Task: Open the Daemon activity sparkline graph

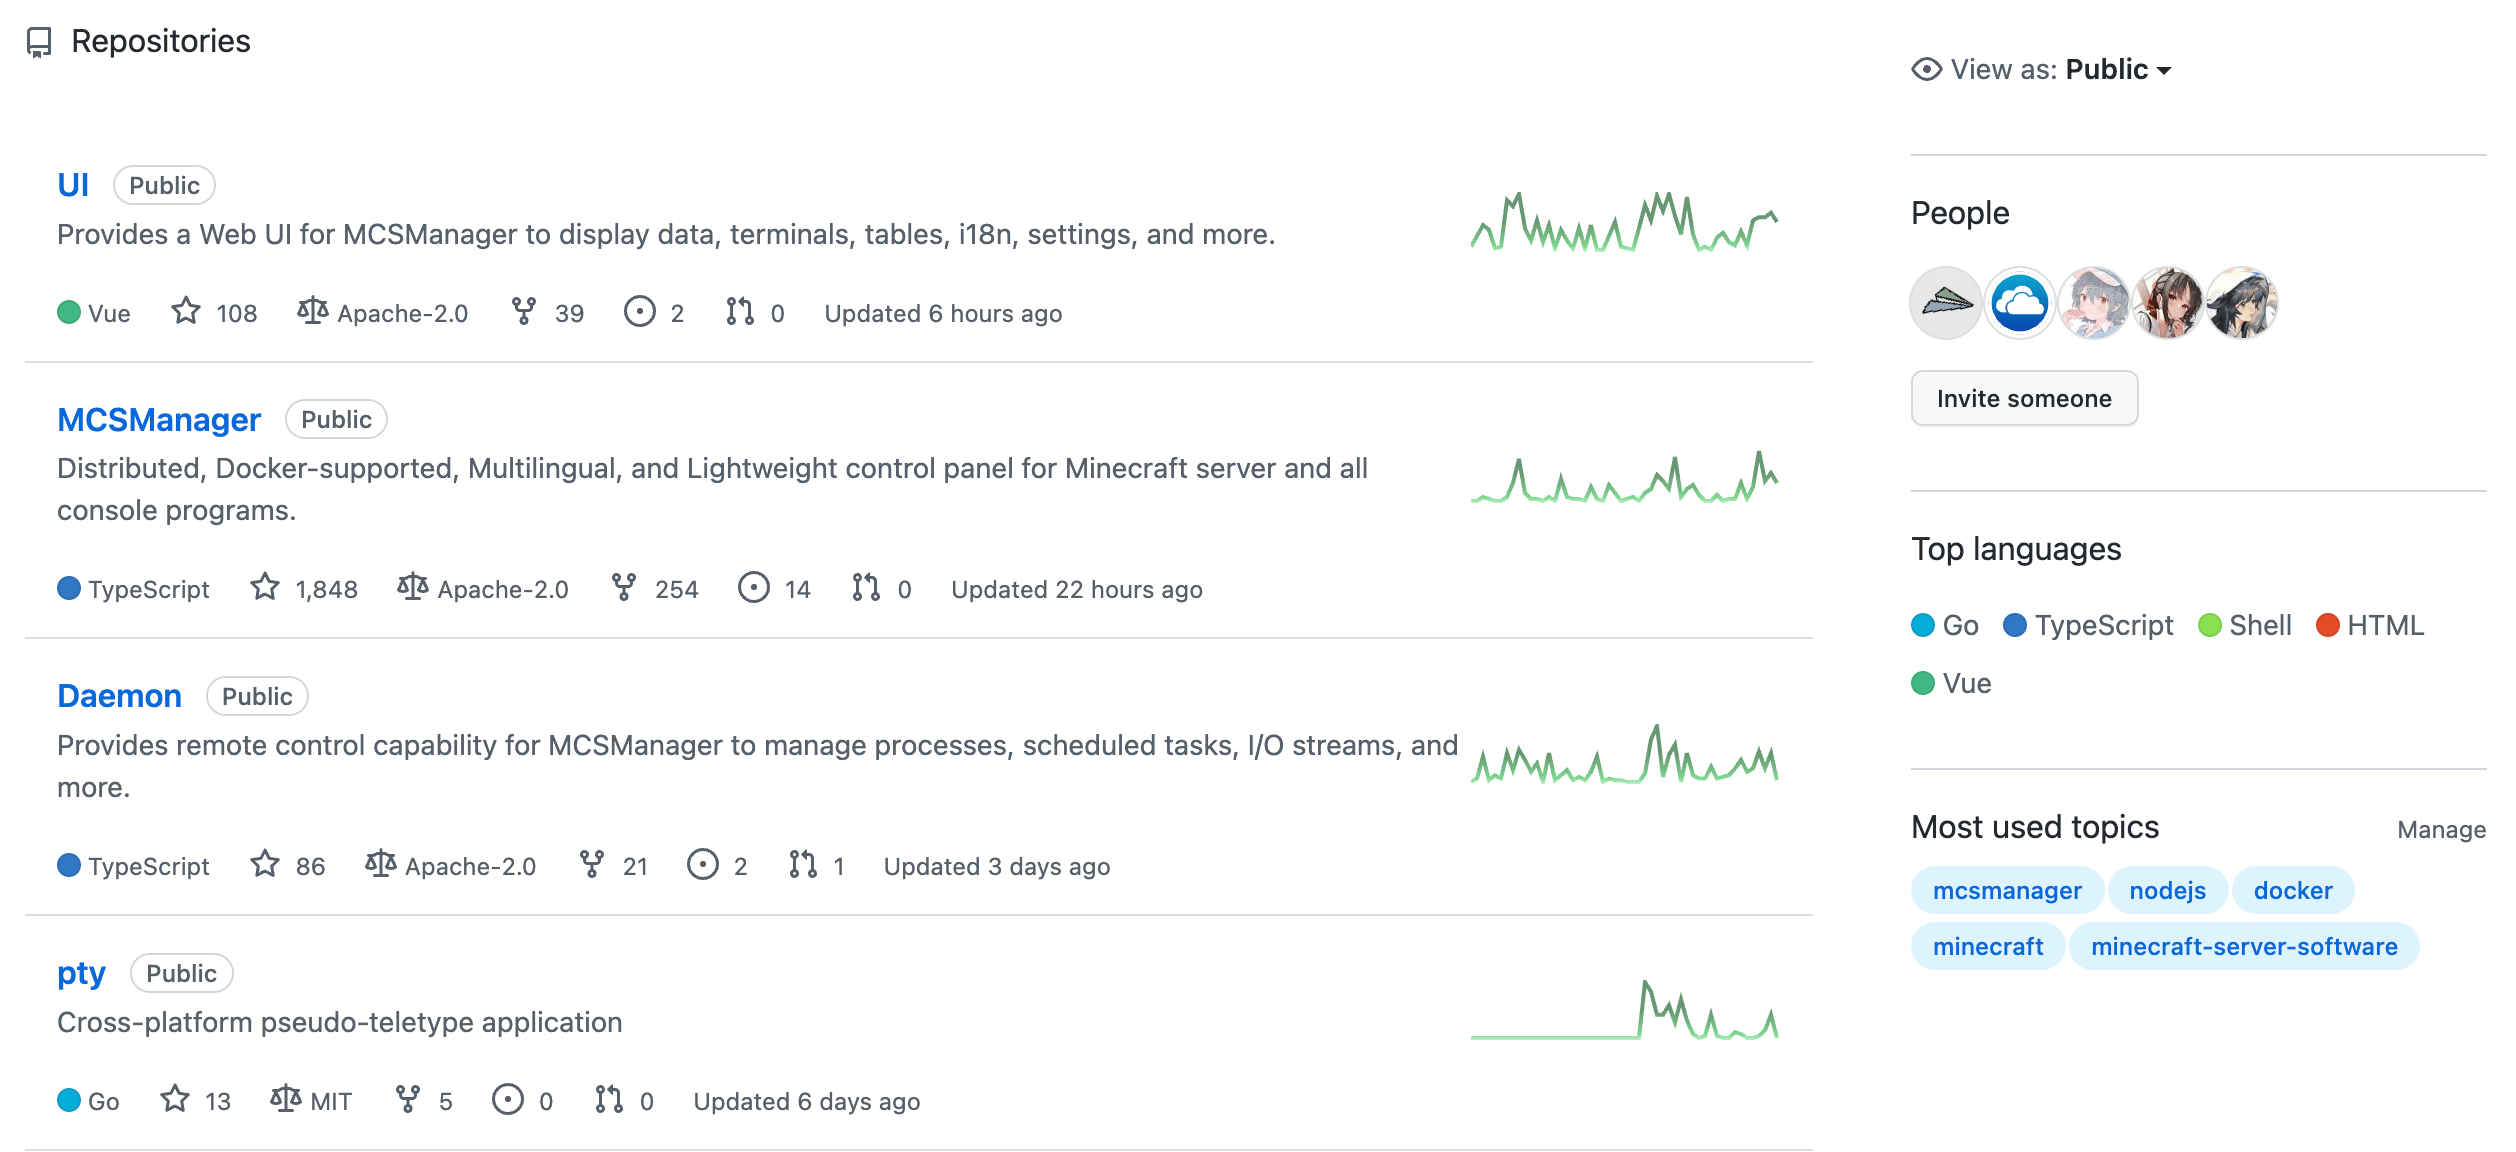Action: point(1625,753)
